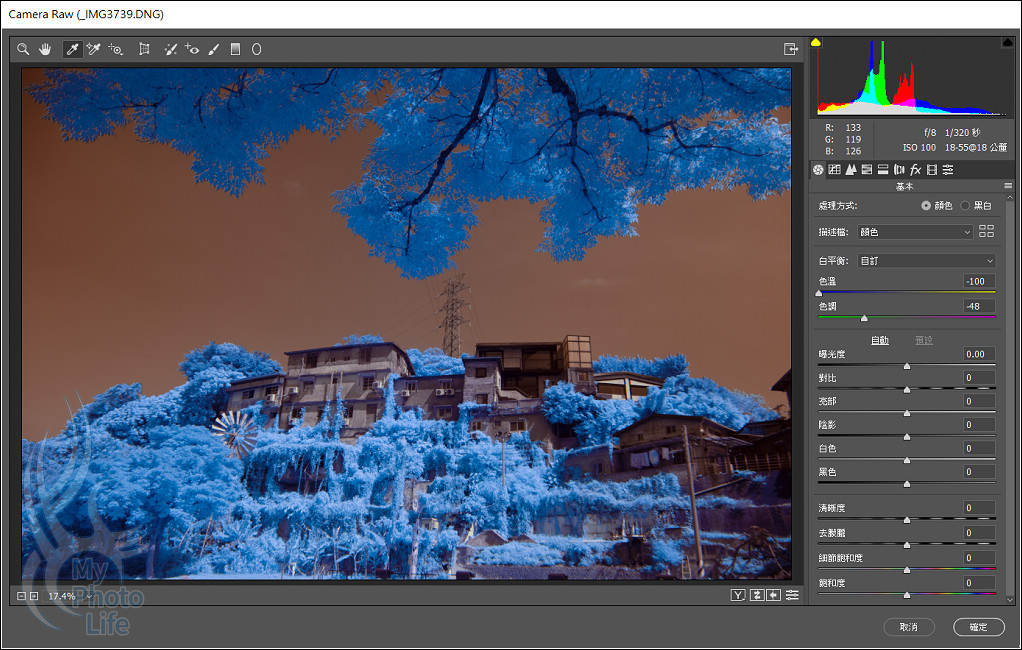Screen dimensions: 1022x650
Task: Select the Zoom tool magnifier
Action: point(23,49)
